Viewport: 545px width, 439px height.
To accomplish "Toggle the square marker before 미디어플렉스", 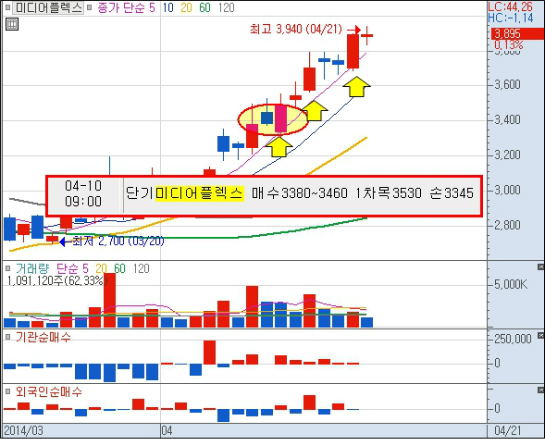I will (x=8, y=8).
